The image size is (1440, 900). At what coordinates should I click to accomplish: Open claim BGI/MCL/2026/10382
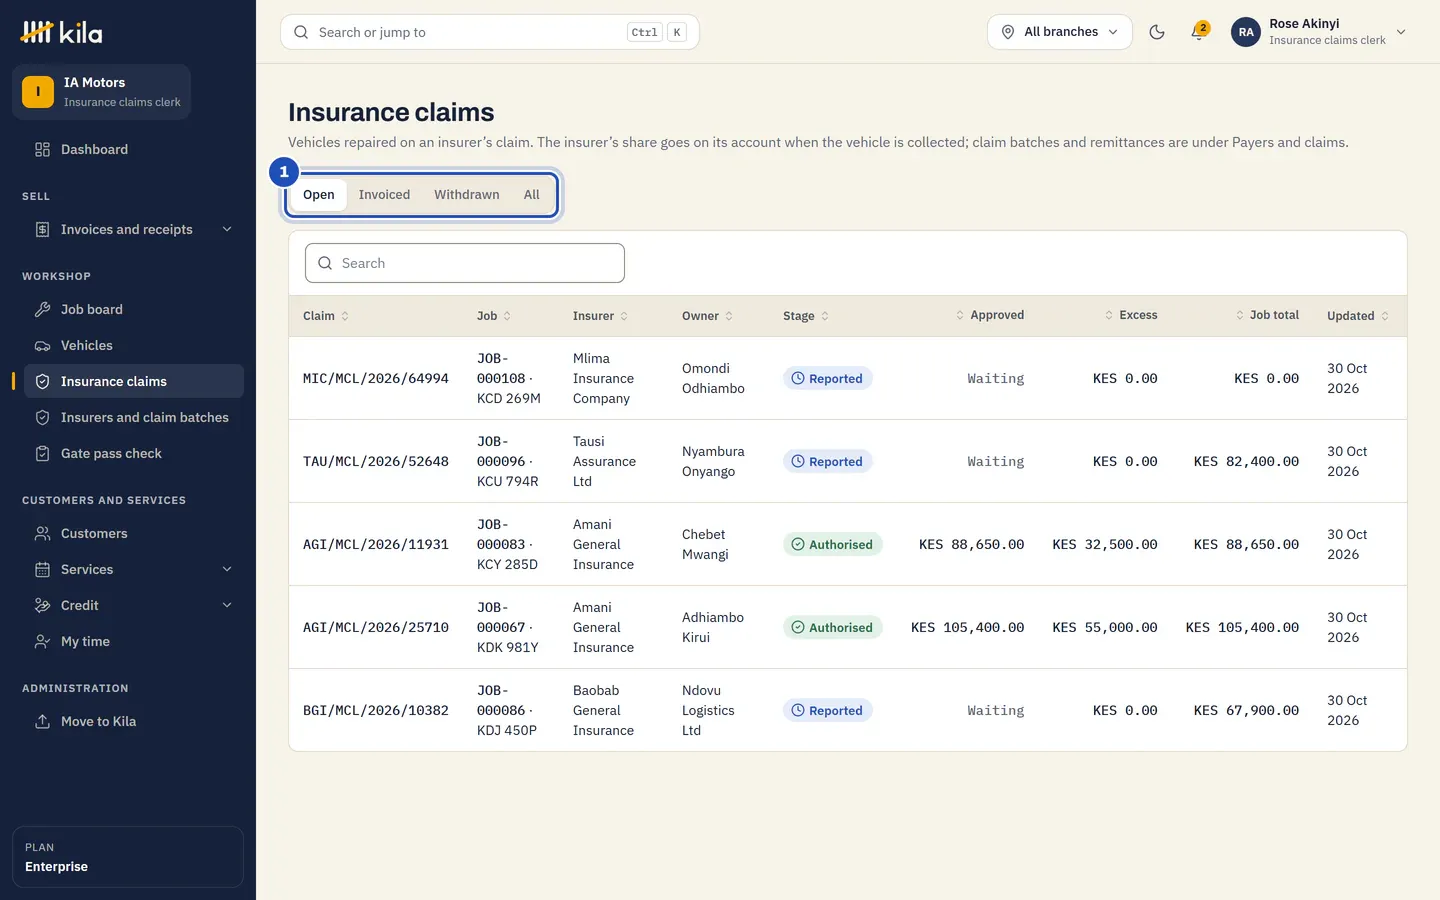(x=376, y=711)
